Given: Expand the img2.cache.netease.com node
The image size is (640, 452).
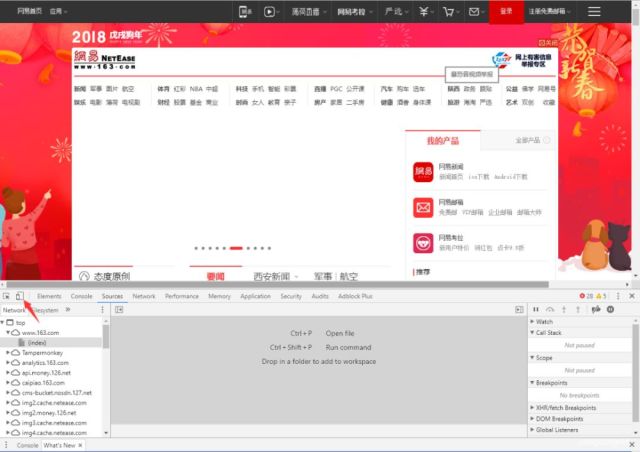Looking at the screenshot, I should [x=8, y=403].
